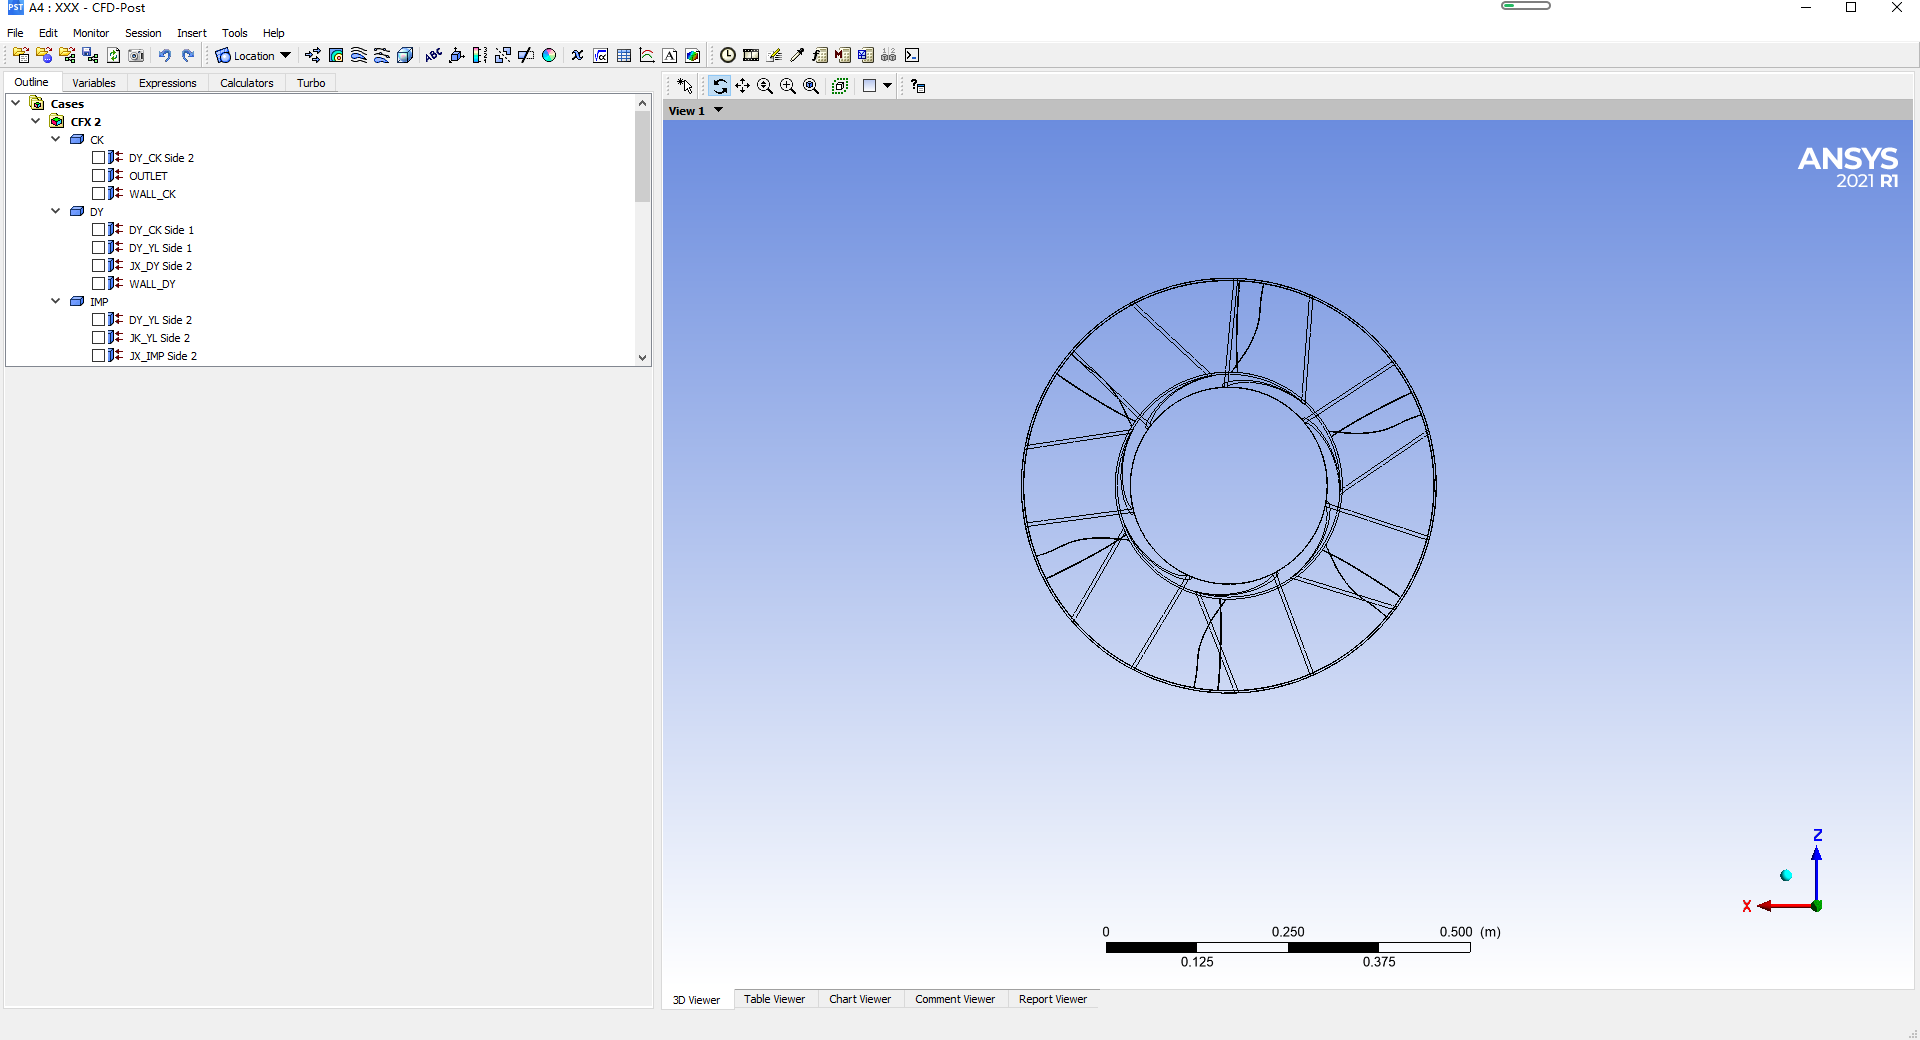This screenshot has width=1920, height=1040.
Task: Toggle visibility of WALL_DY
Action: click(98, 284)
